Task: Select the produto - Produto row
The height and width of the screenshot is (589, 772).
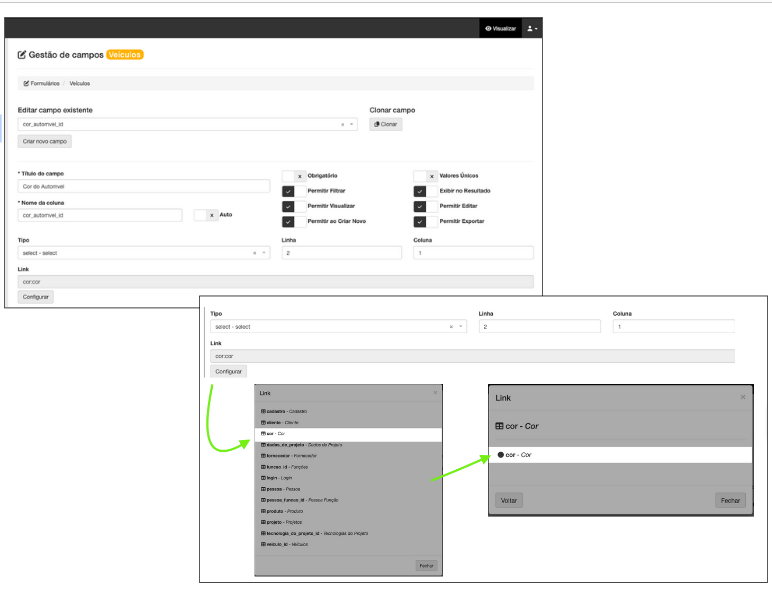Action: click(x=348, y=511)
